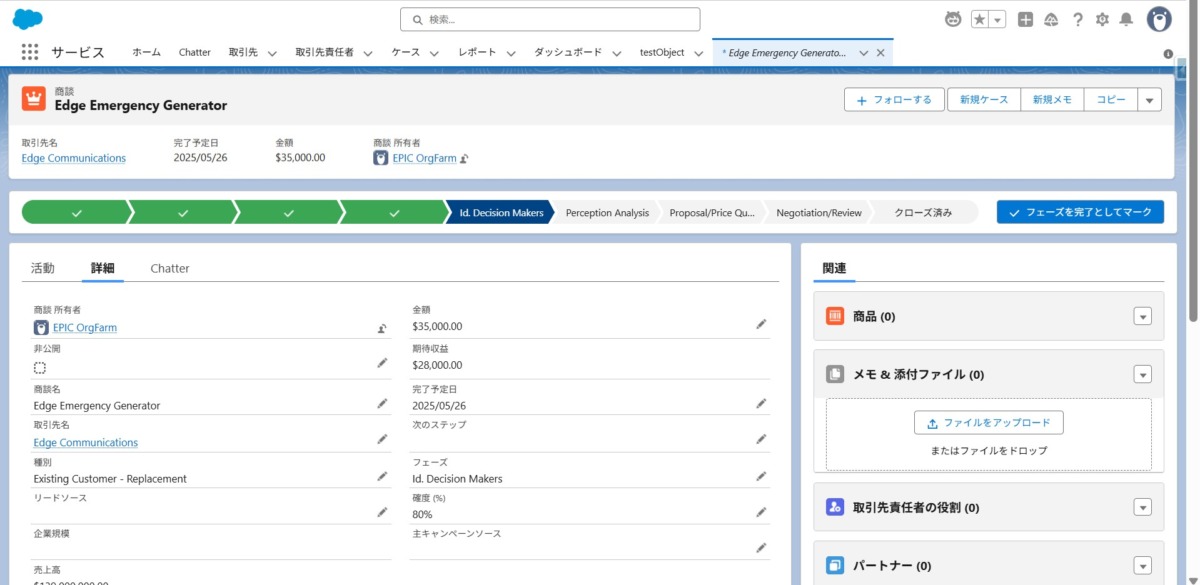Viewport: 1200px width, 585px height.
Task: Edit リードソース field pencil icon
Action: (382, 512)
